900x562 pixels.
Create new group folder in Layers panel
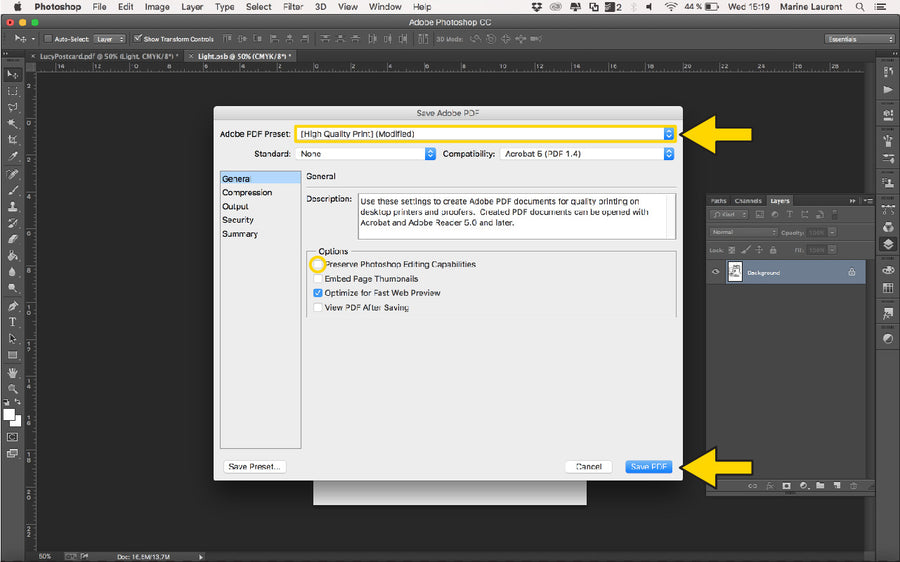[820, 486]
